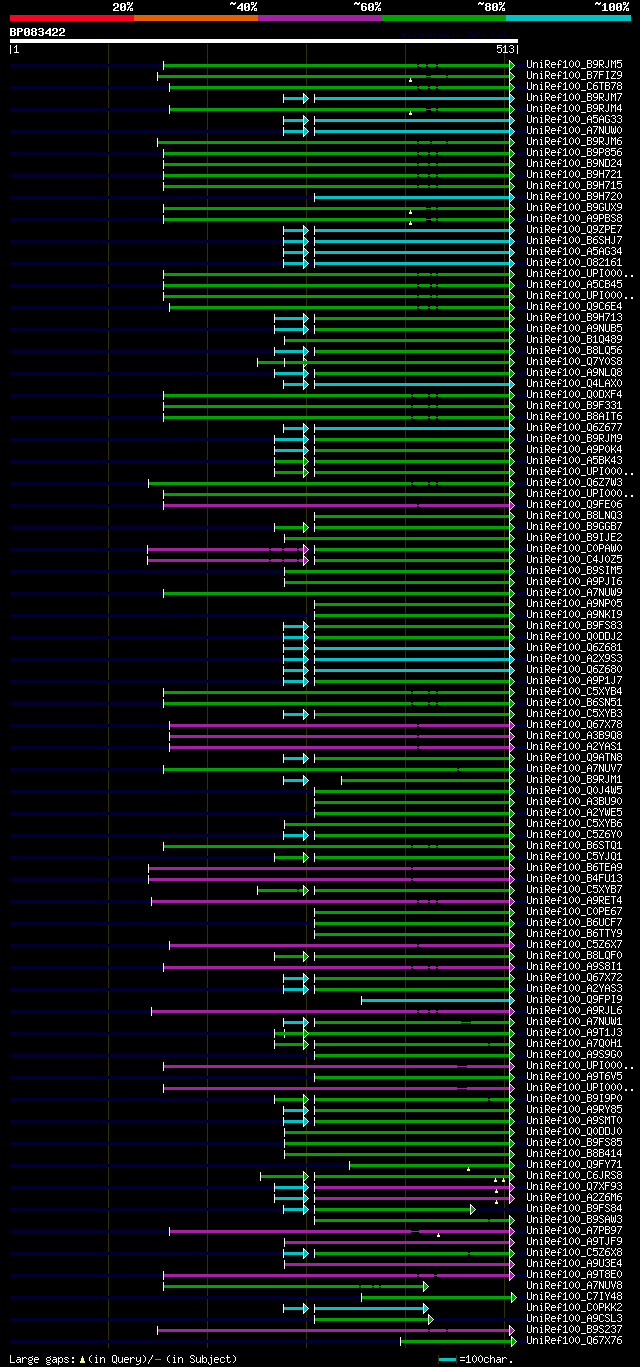Click the UniRef100_B9H720 label
640x1367 pixels.
[575, 196]
